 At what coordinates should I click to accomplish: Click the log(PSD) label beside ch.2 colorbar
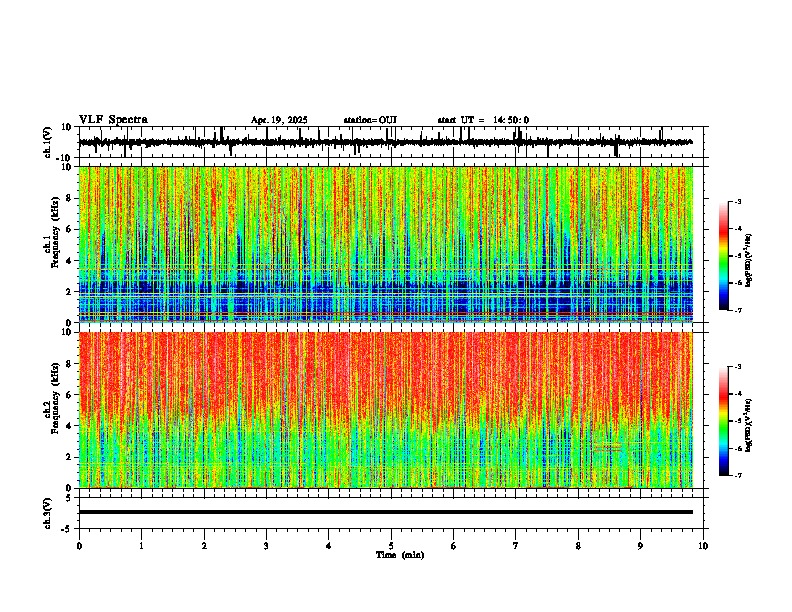tap(749, 426)
